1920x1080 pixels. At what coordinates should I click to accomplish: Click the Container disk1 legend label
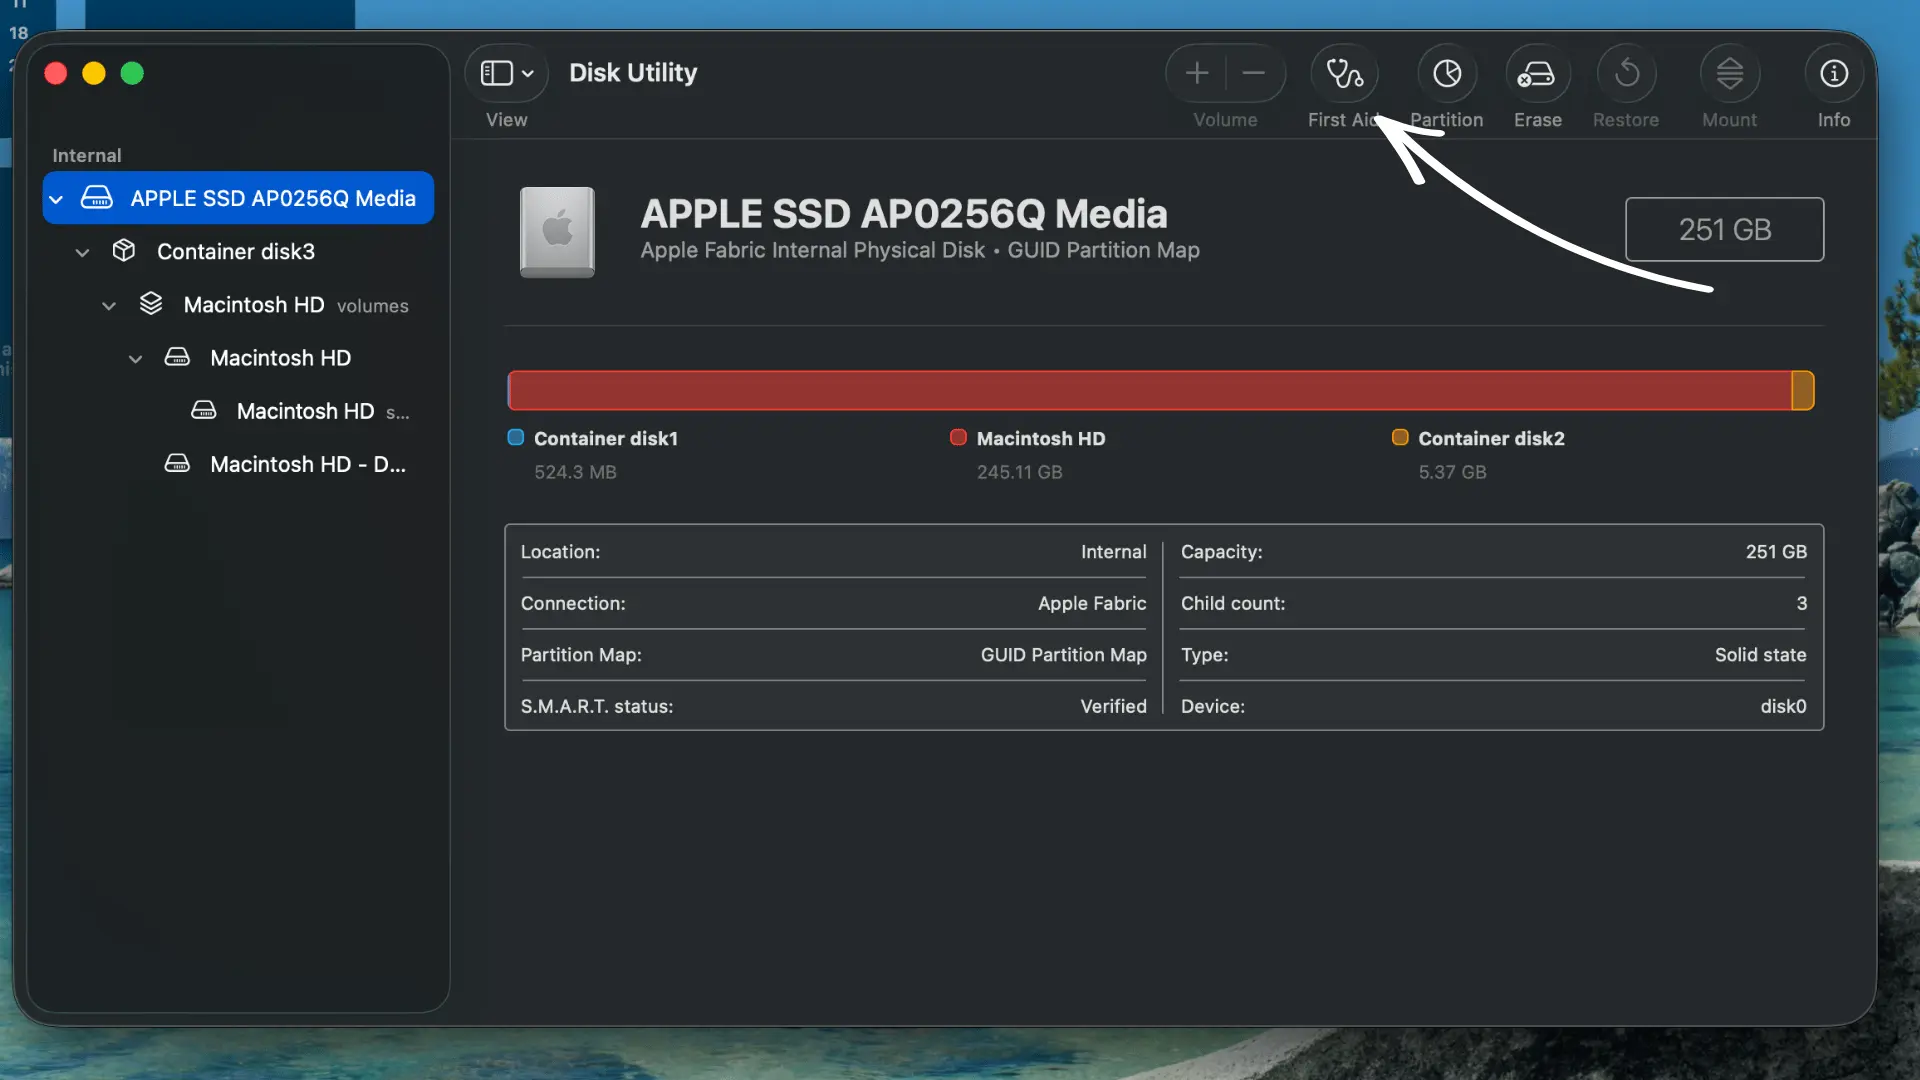pyautogui.click(x=606, y=438)
